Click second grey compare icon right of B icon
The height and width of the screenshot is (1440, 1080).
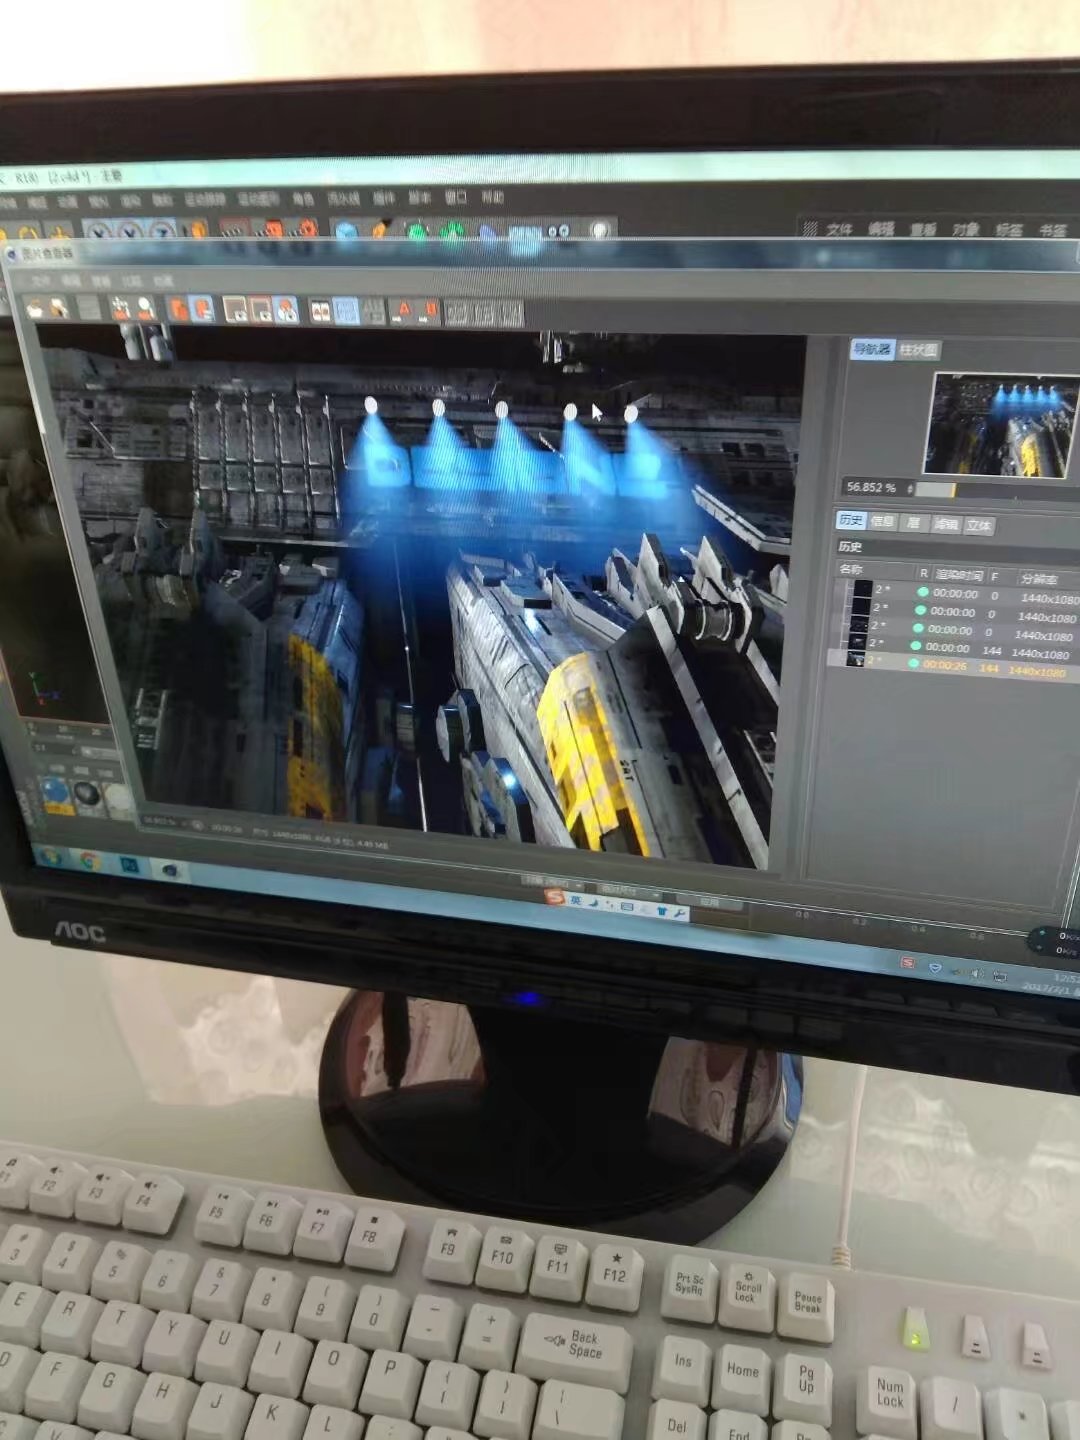[x=485, y=314]
